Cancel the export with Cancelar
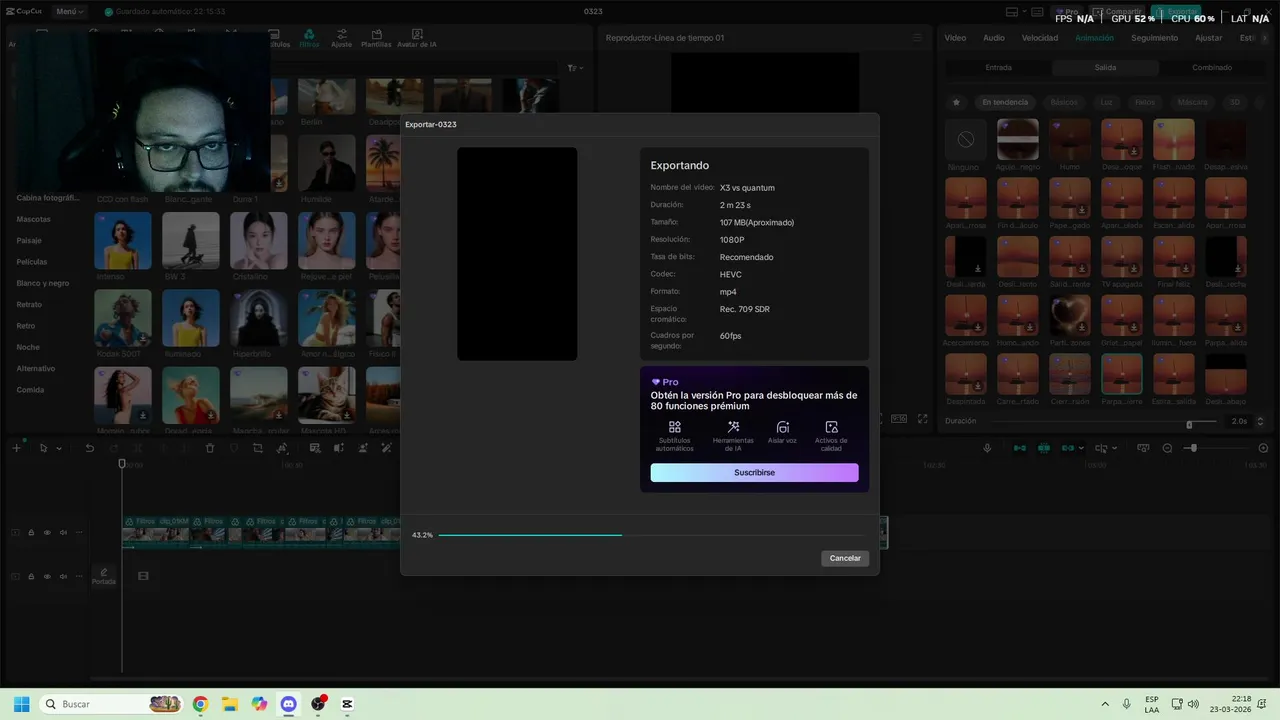 click(845, 558)
